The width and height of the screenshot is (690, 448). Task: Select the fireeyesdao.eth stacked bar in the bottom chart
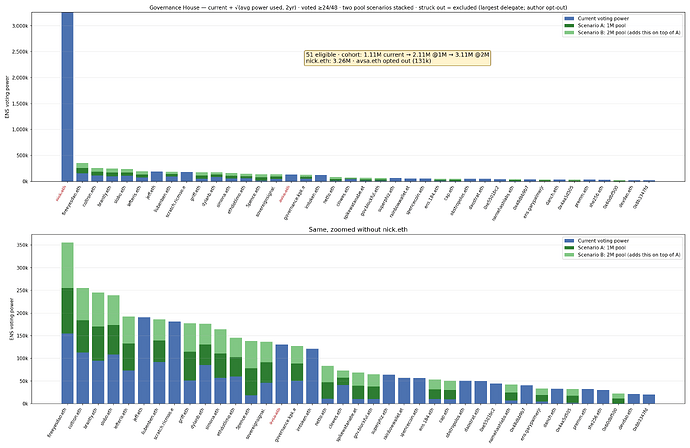coord(67,323)
